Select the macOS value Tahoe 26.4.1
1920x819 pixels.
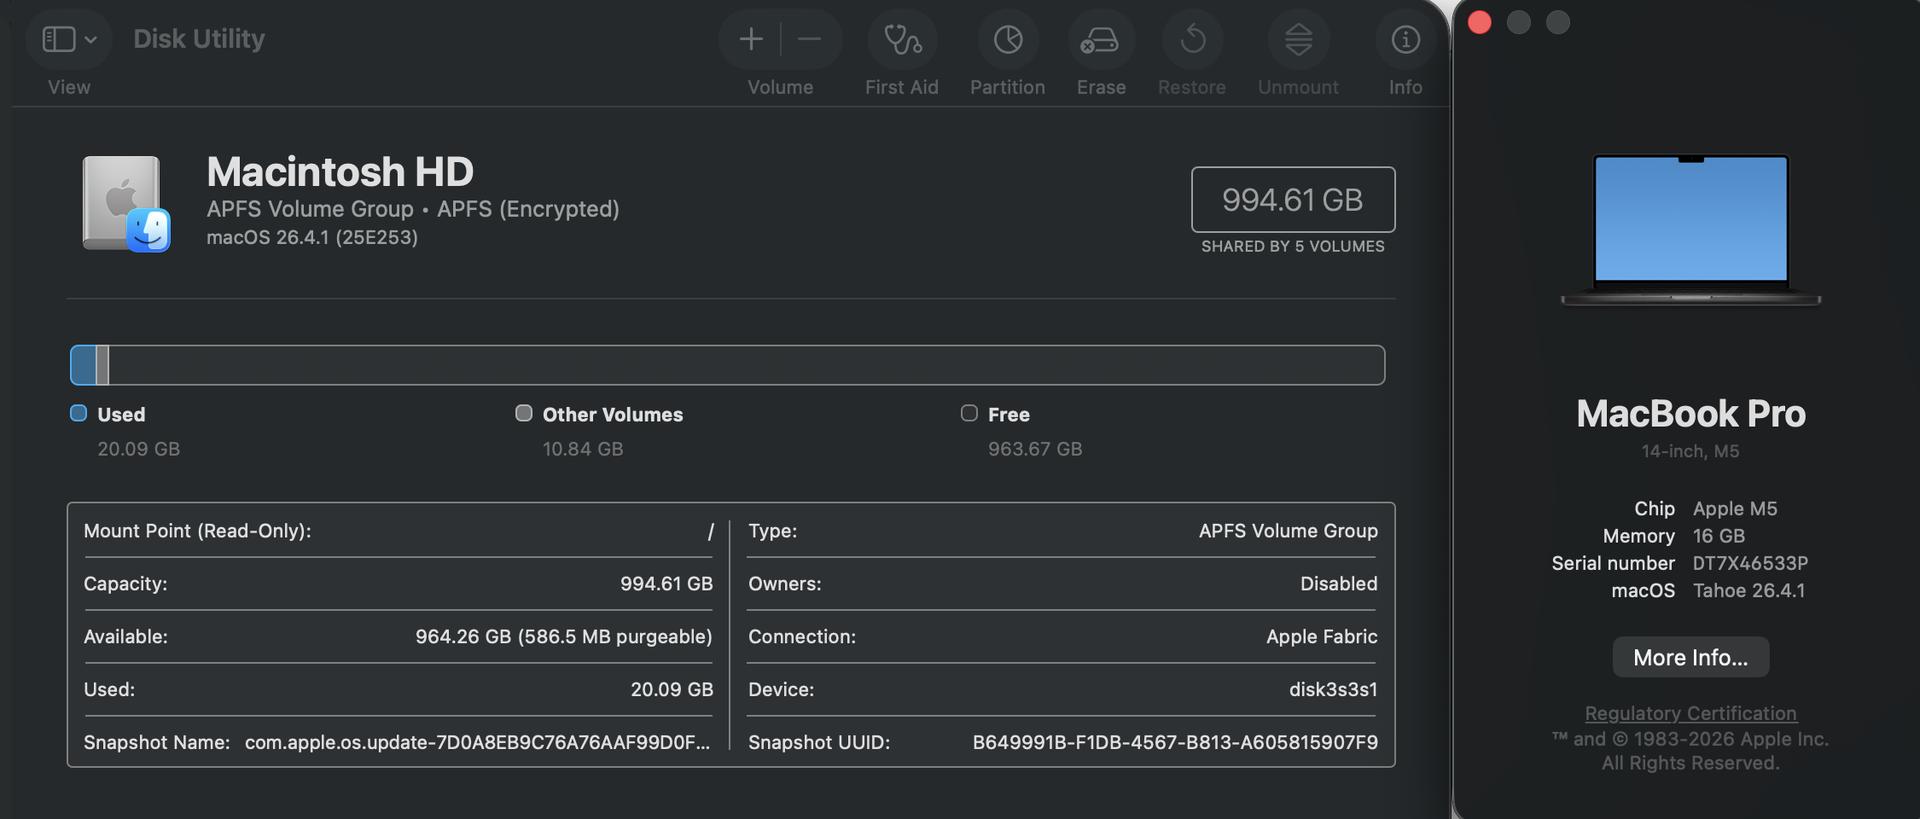pyautogui.click(x=1749, y=591)
